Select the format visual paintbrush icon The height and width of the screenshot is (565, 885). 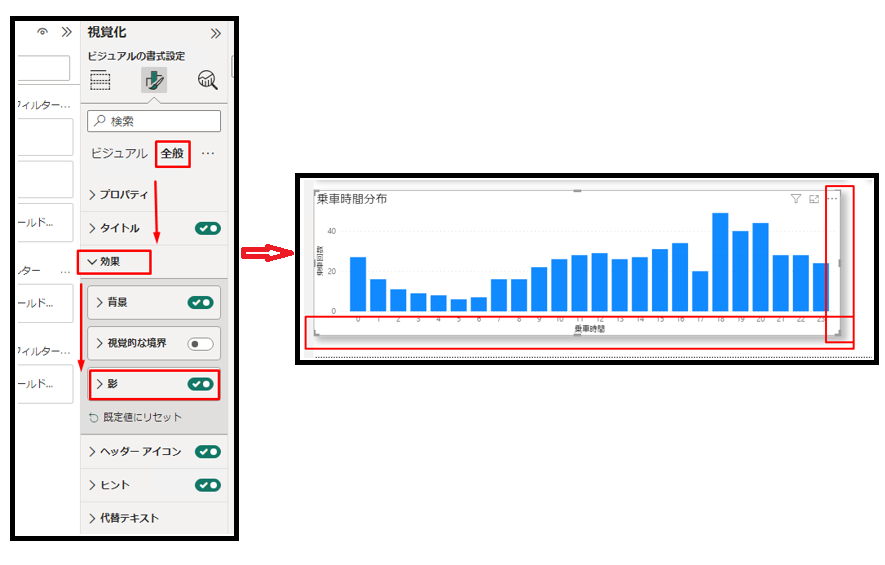coord(154,80)
